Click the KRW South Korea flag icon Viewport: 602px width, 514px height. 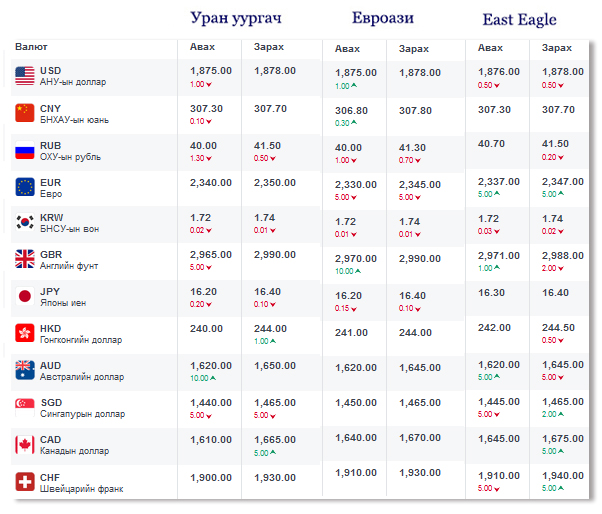(25, 222)
